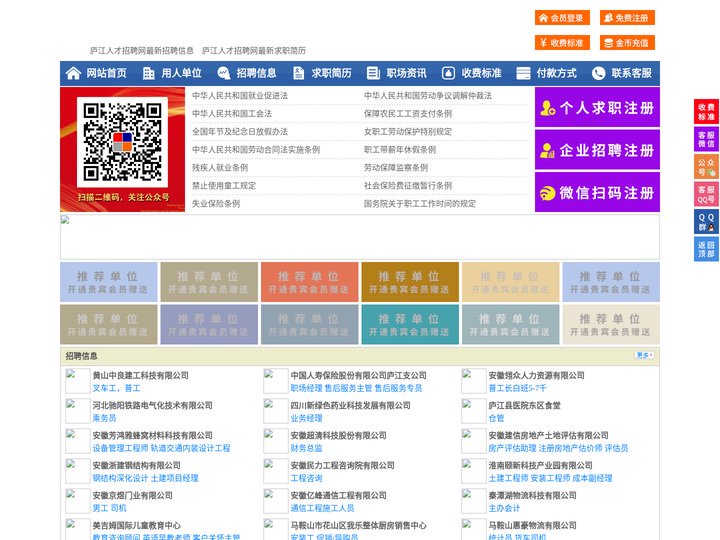
Task: Open the 招聘信息 navigation item
Action: tap(256, 73)
